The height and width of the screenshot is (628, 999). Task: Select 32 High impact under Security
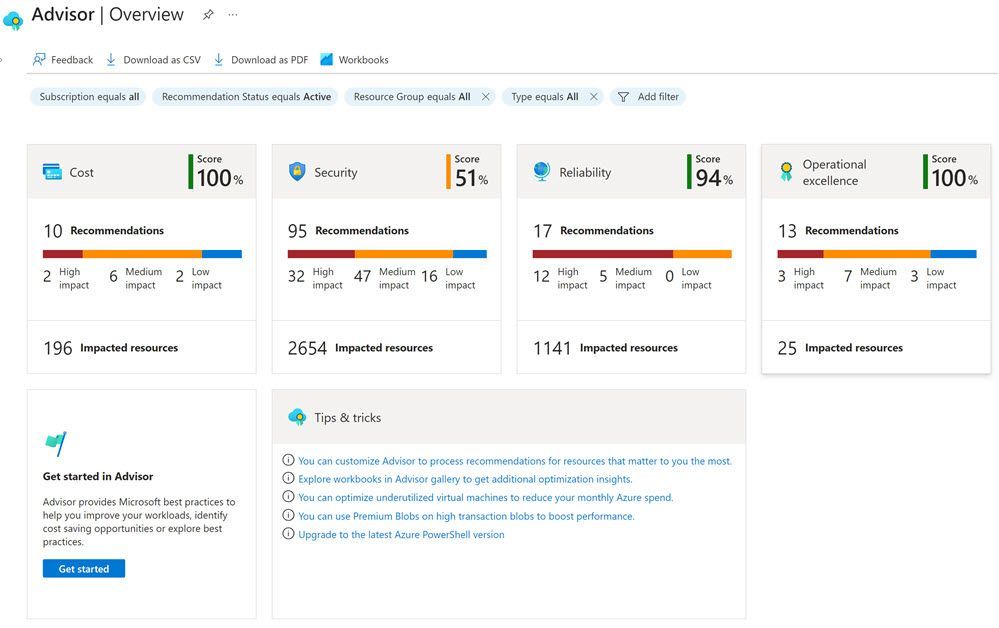(x=315, y=278)
